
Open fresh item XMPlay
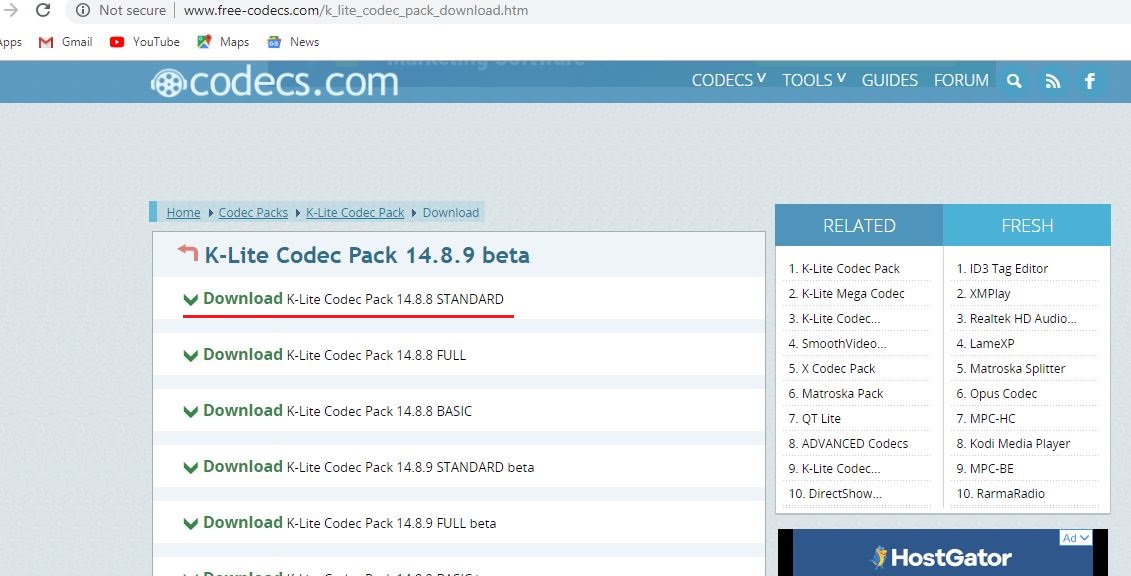983,294
